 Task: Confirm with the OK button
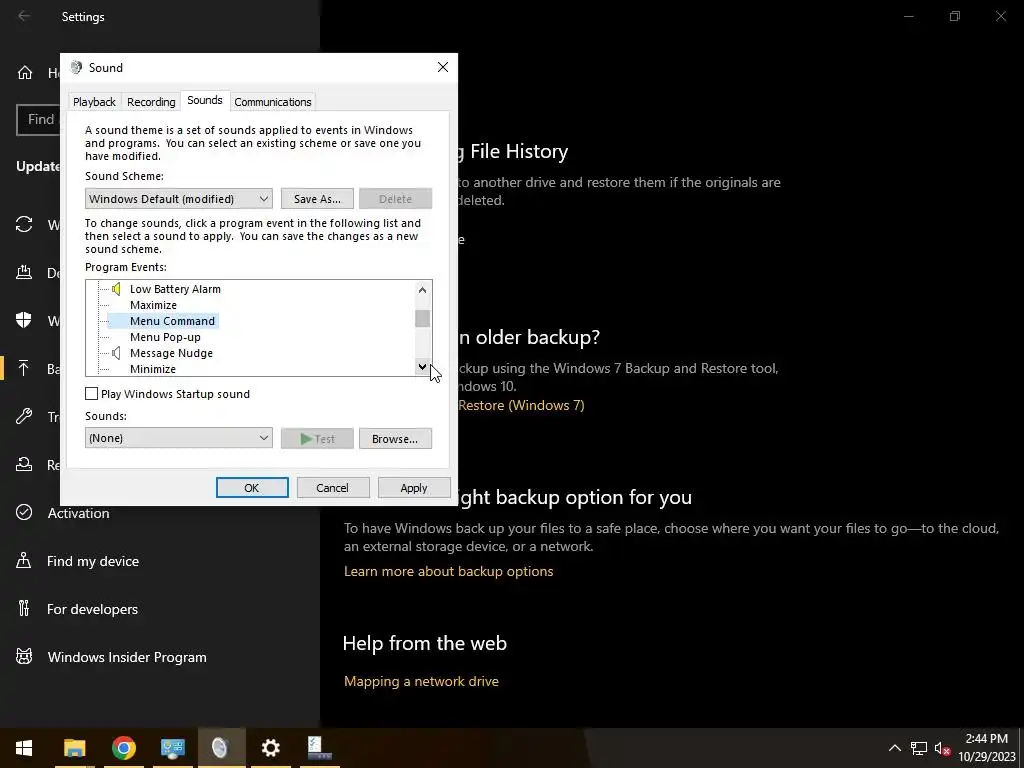(252, 488)
